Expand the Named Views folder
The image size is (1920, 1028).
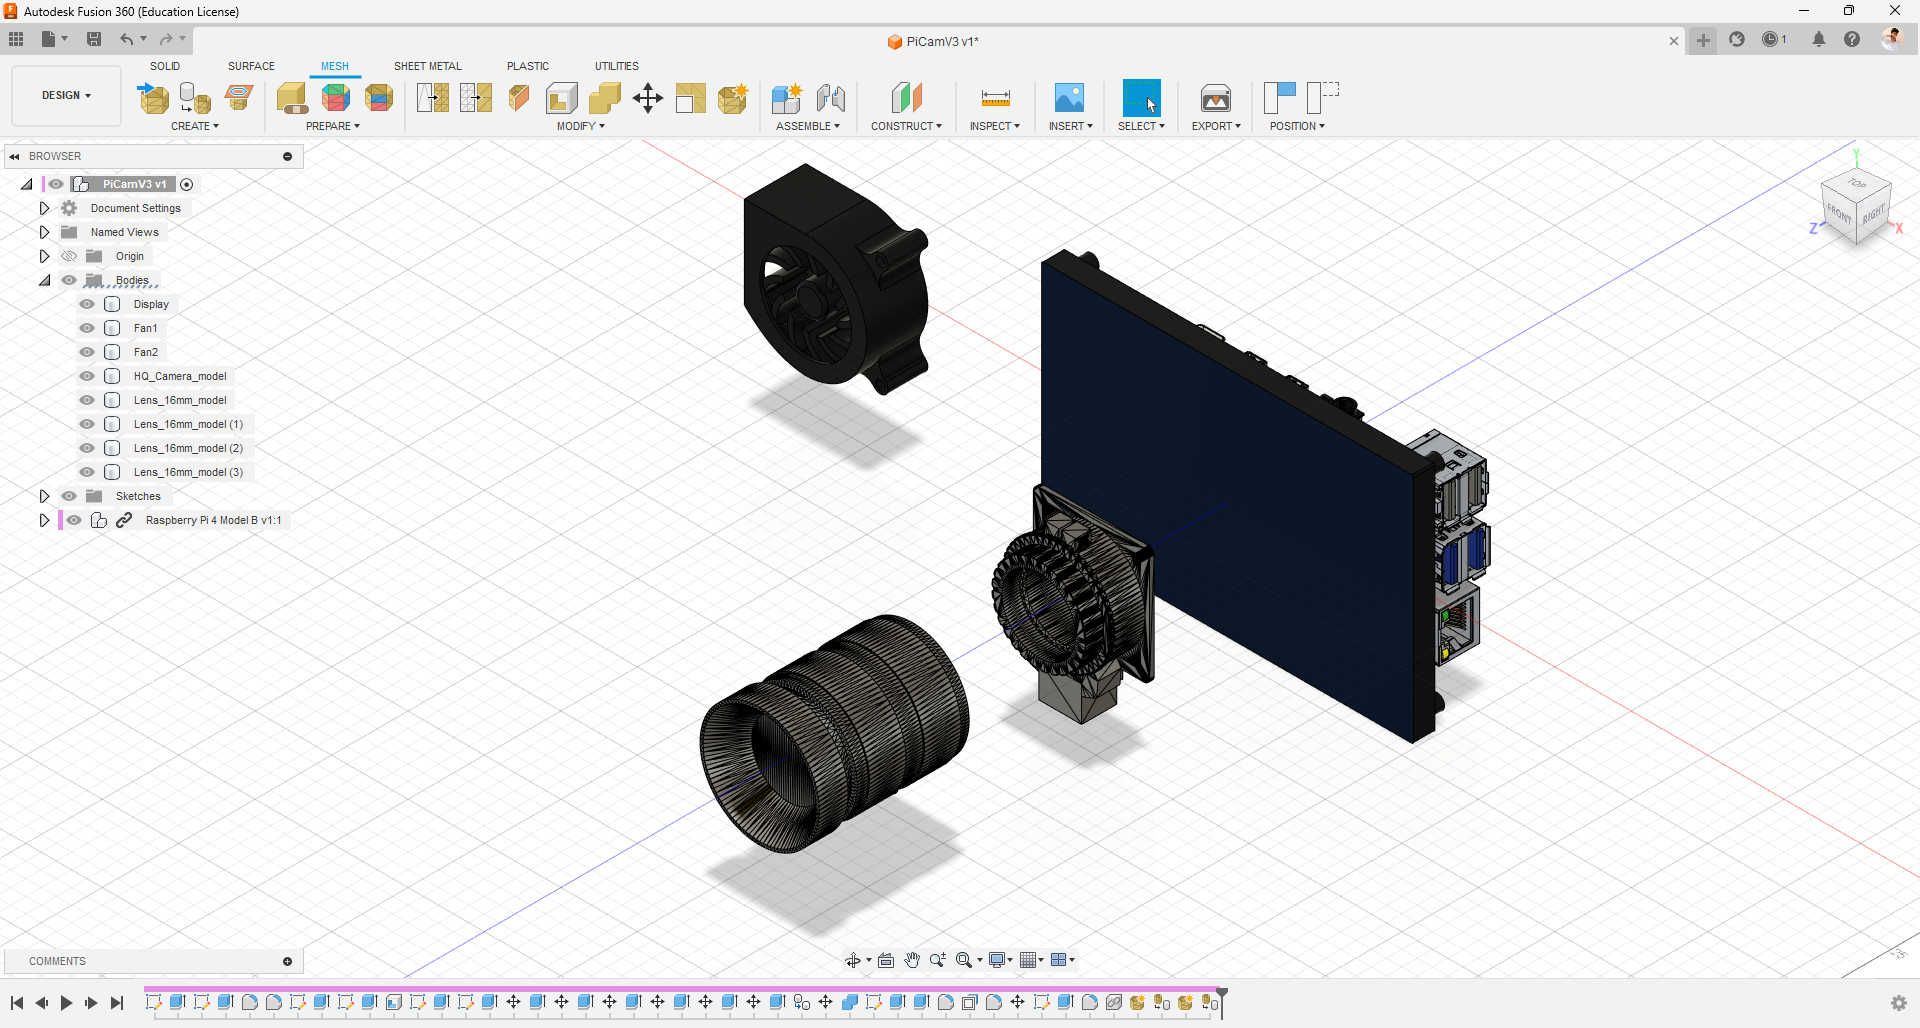click(x=44, y=232)
